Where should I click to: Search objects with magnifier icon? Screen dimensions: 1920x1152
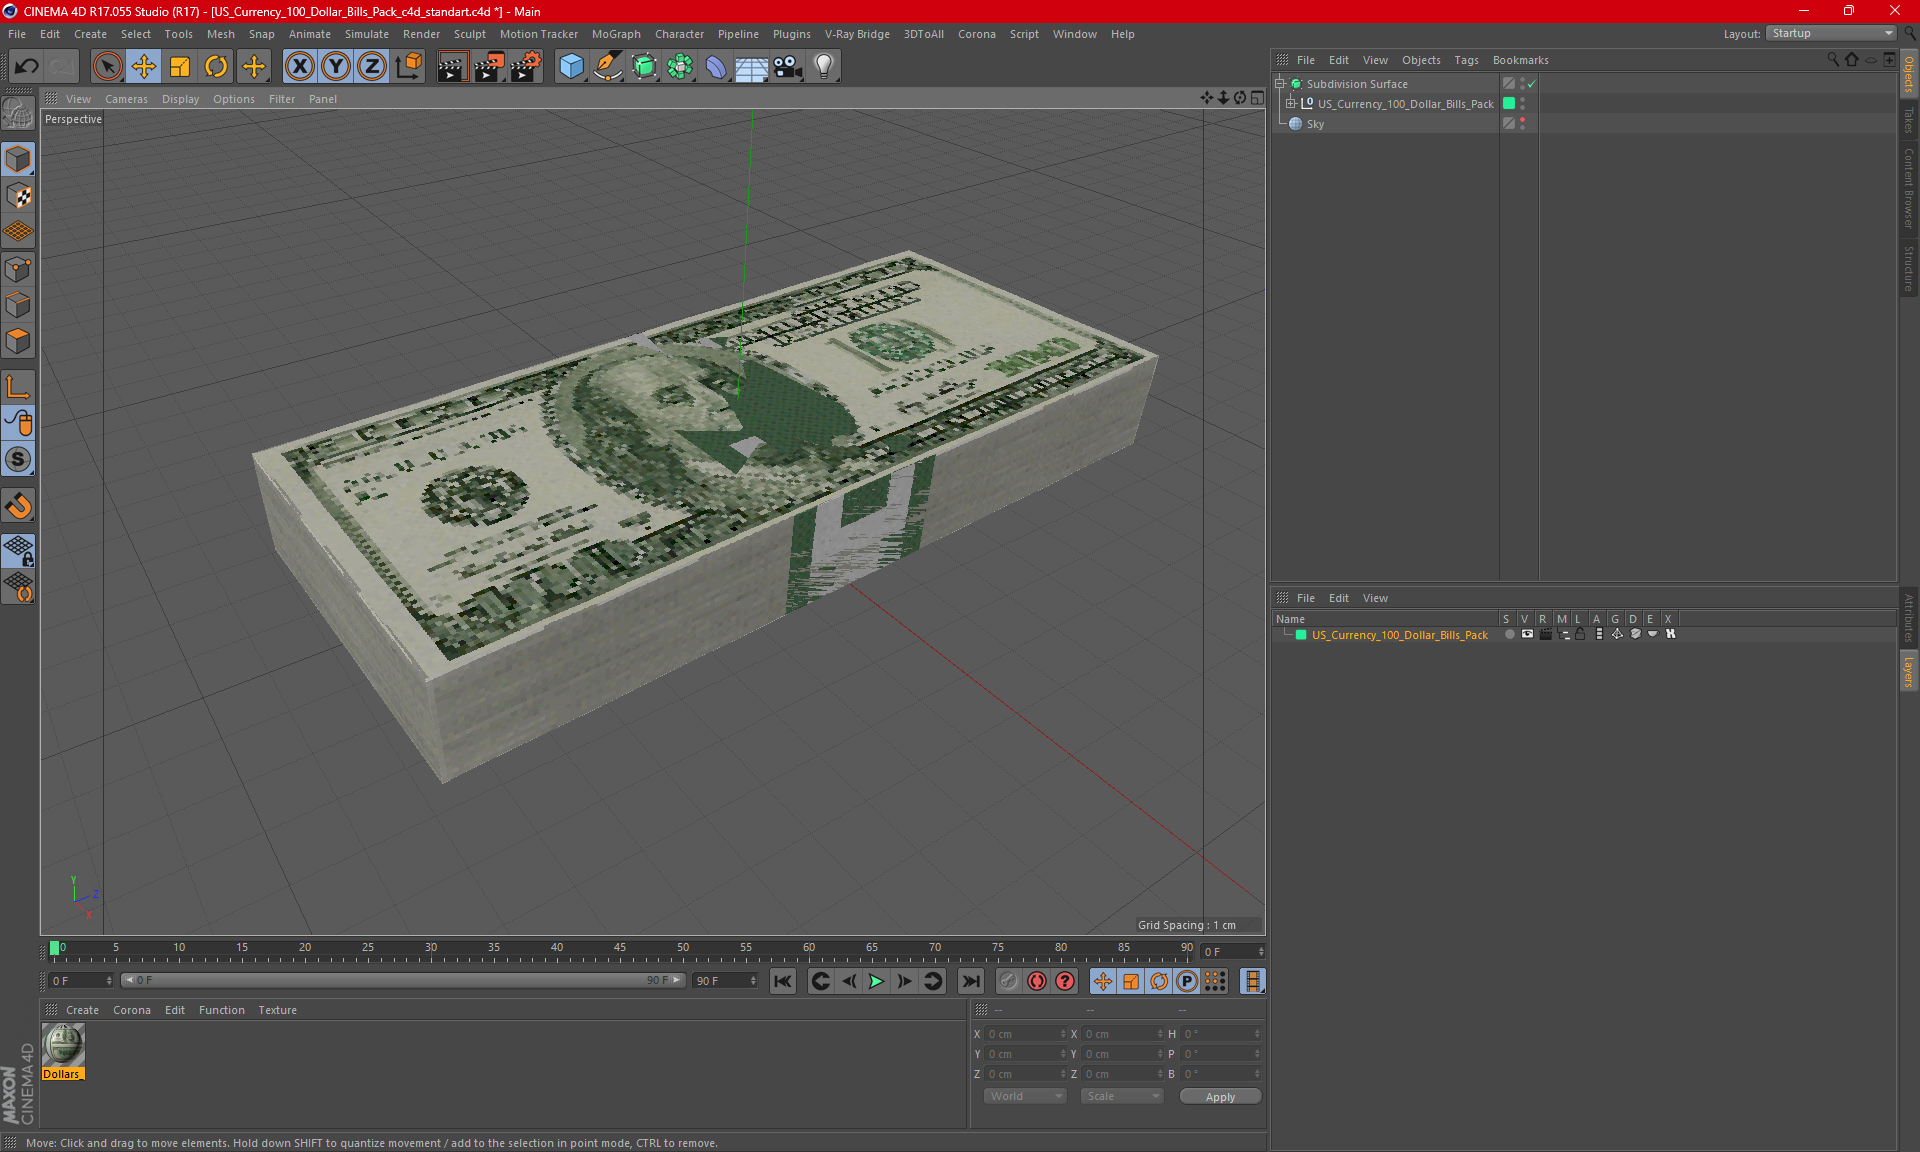point(1833,60)
